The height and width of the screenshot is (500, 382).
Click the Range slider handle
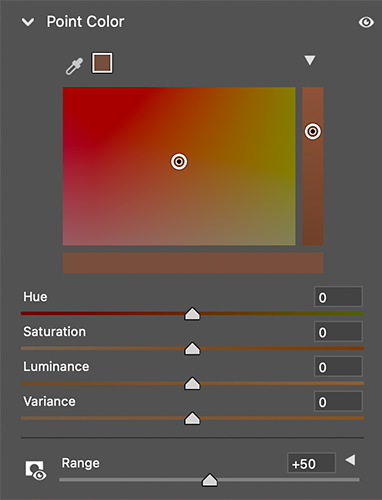[210, 480]
